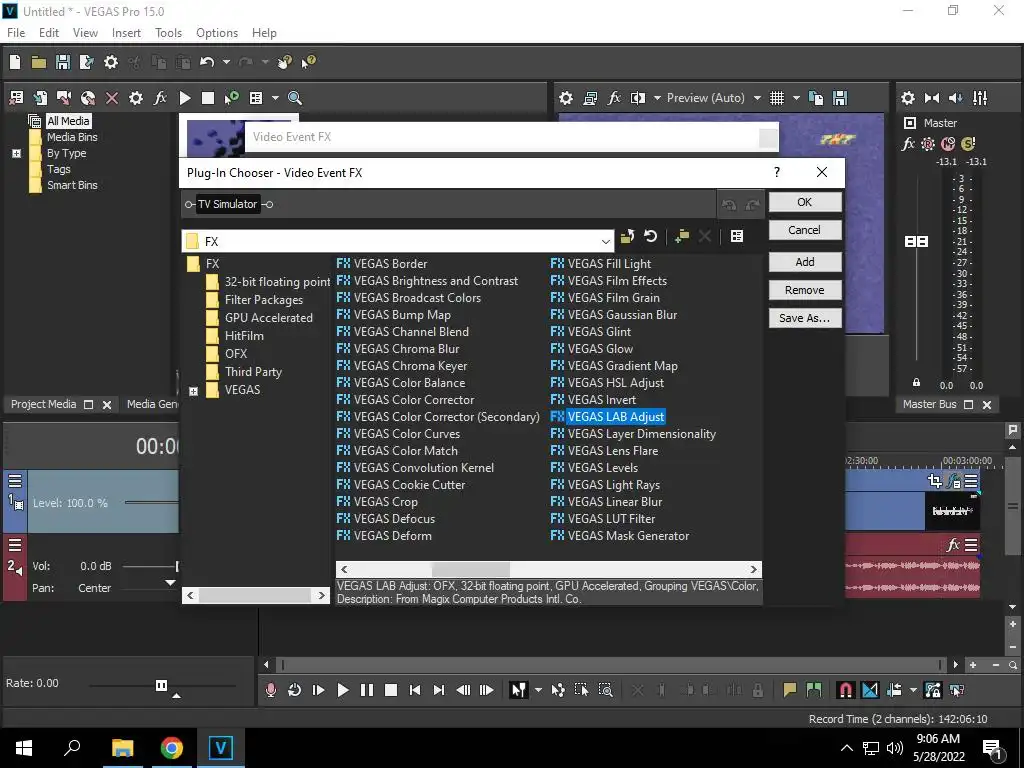Create a new project with New icon

[15, 62]
